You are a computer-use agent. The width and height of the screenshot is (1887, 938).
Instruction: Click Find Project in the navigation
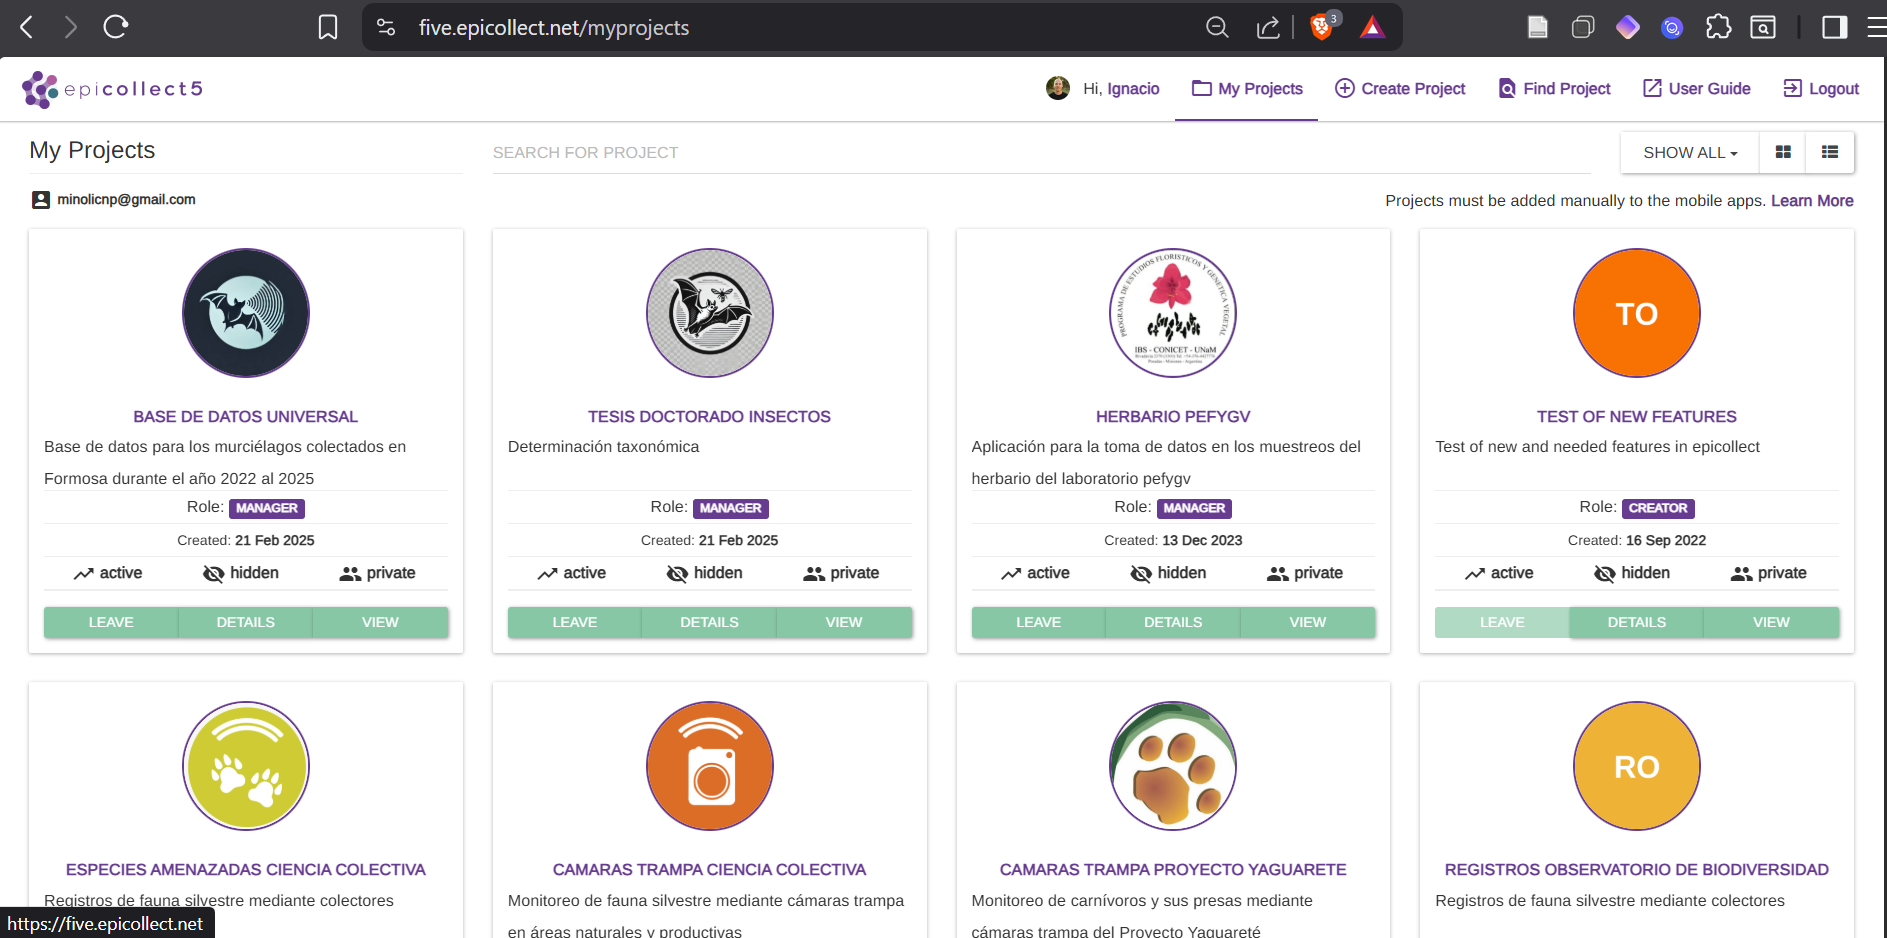click(x=1554, y=89)
